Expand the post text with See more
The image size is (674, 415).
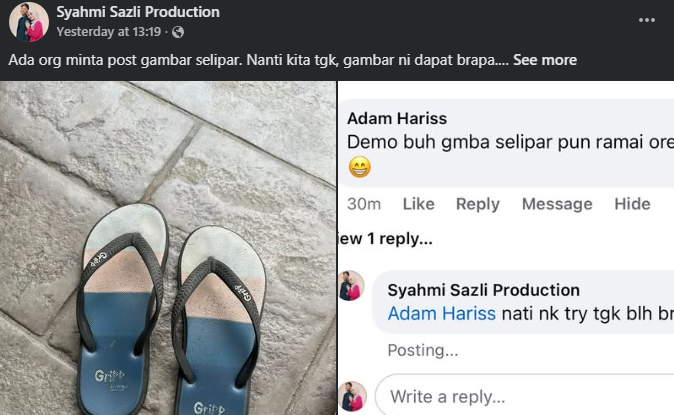pyautogui.click(x=544, y=60)
